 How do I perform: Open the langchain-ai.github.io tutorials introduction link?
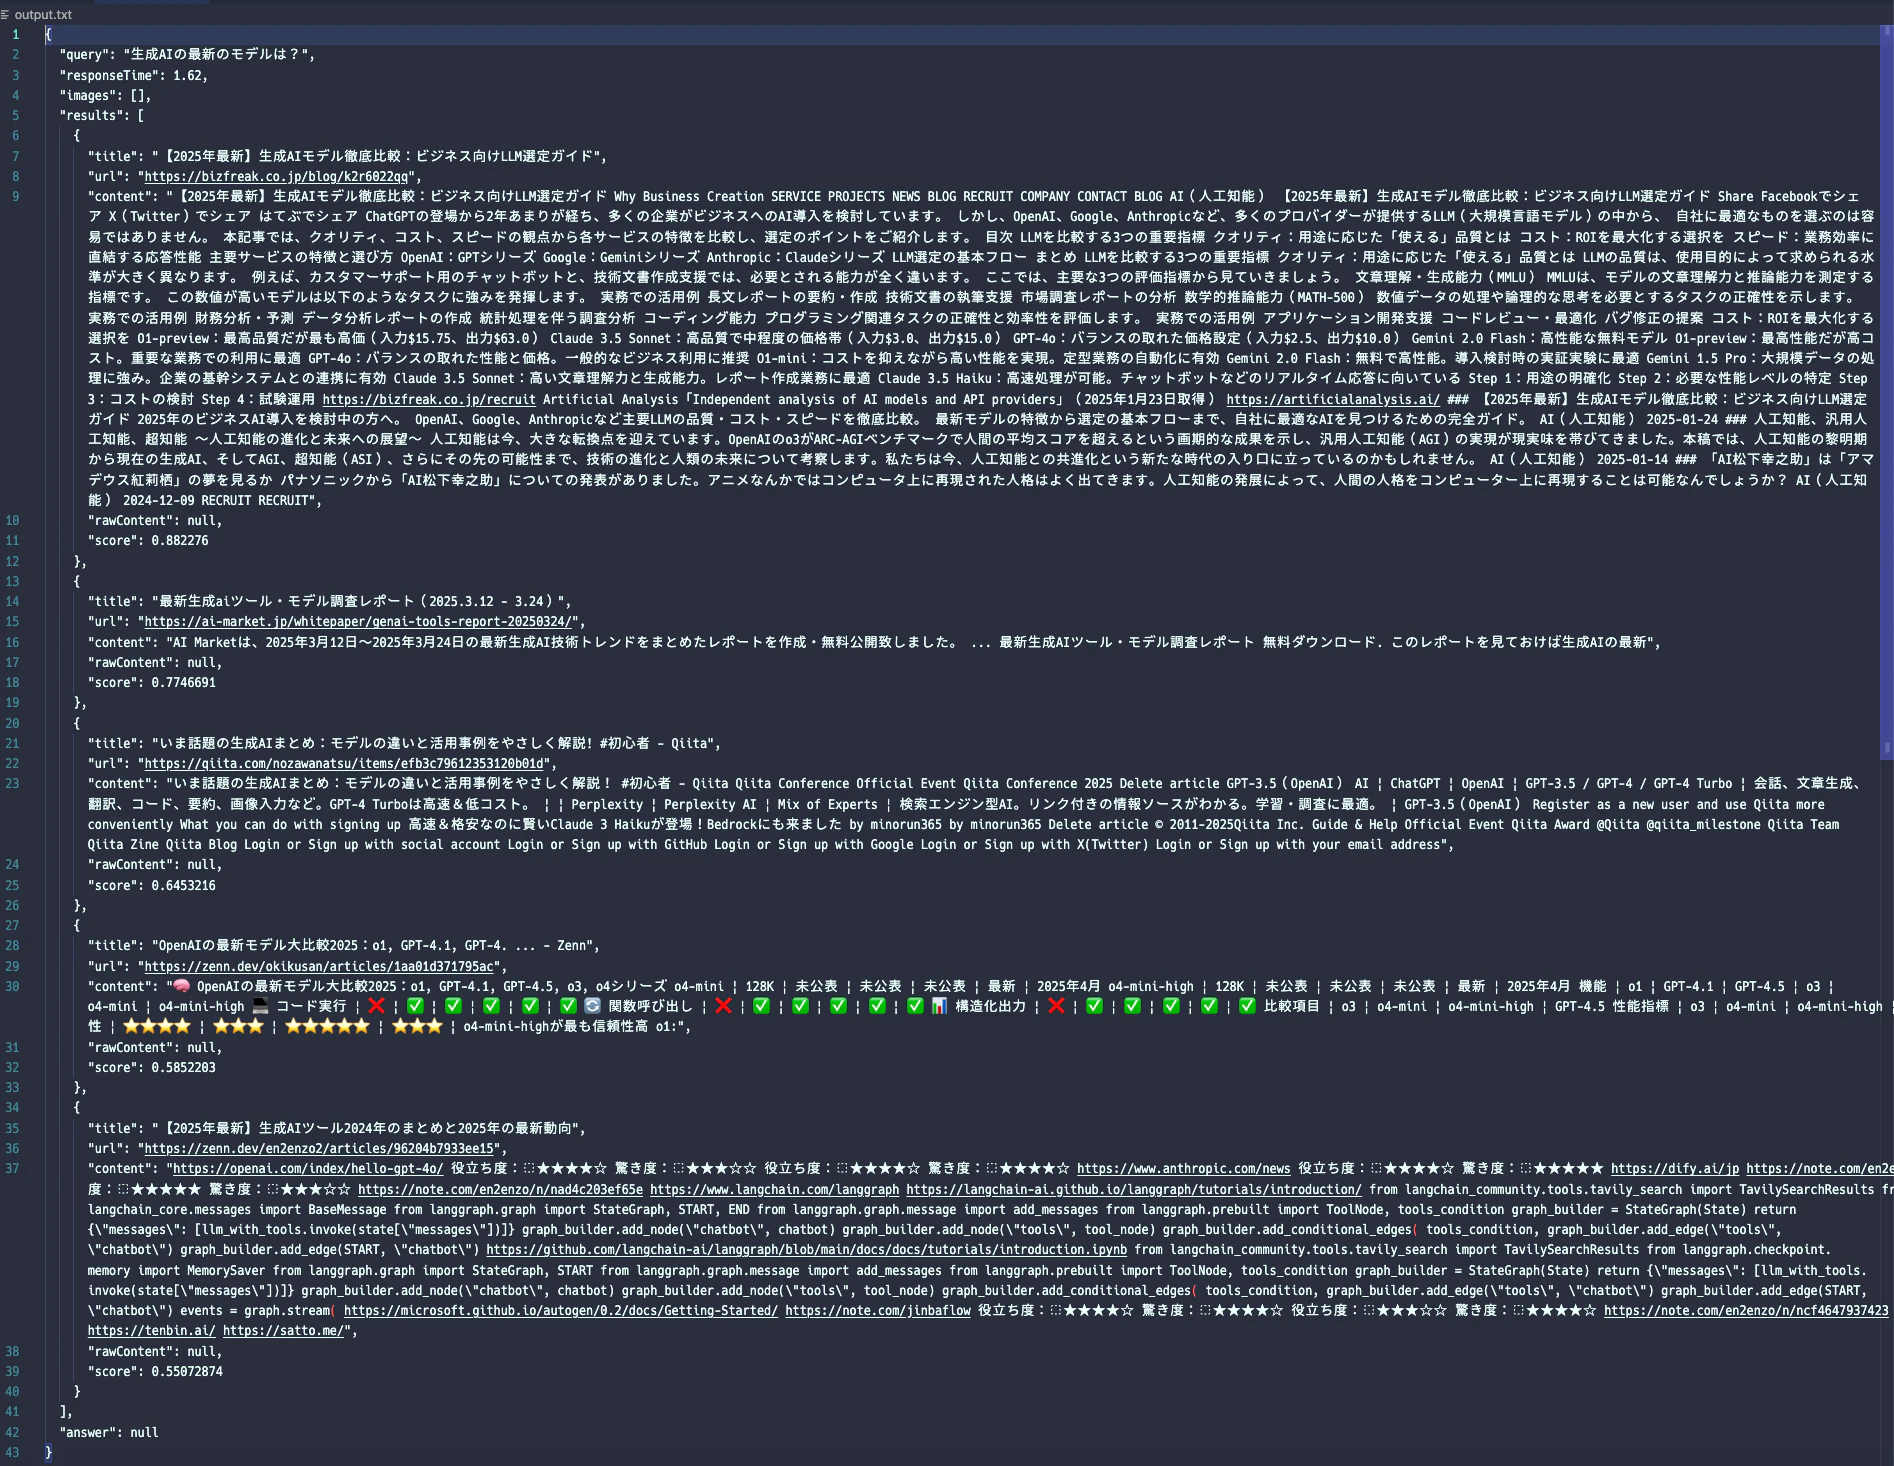[1134, 1190]
